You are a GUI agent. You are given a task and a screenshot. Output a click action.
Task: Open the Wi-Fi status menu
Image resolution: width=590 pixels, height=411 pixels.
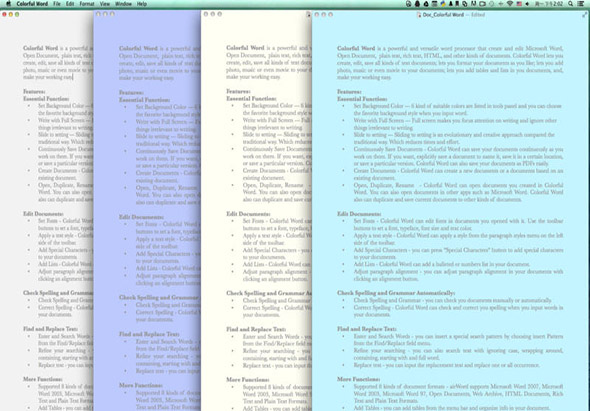[x=510, y=4]
